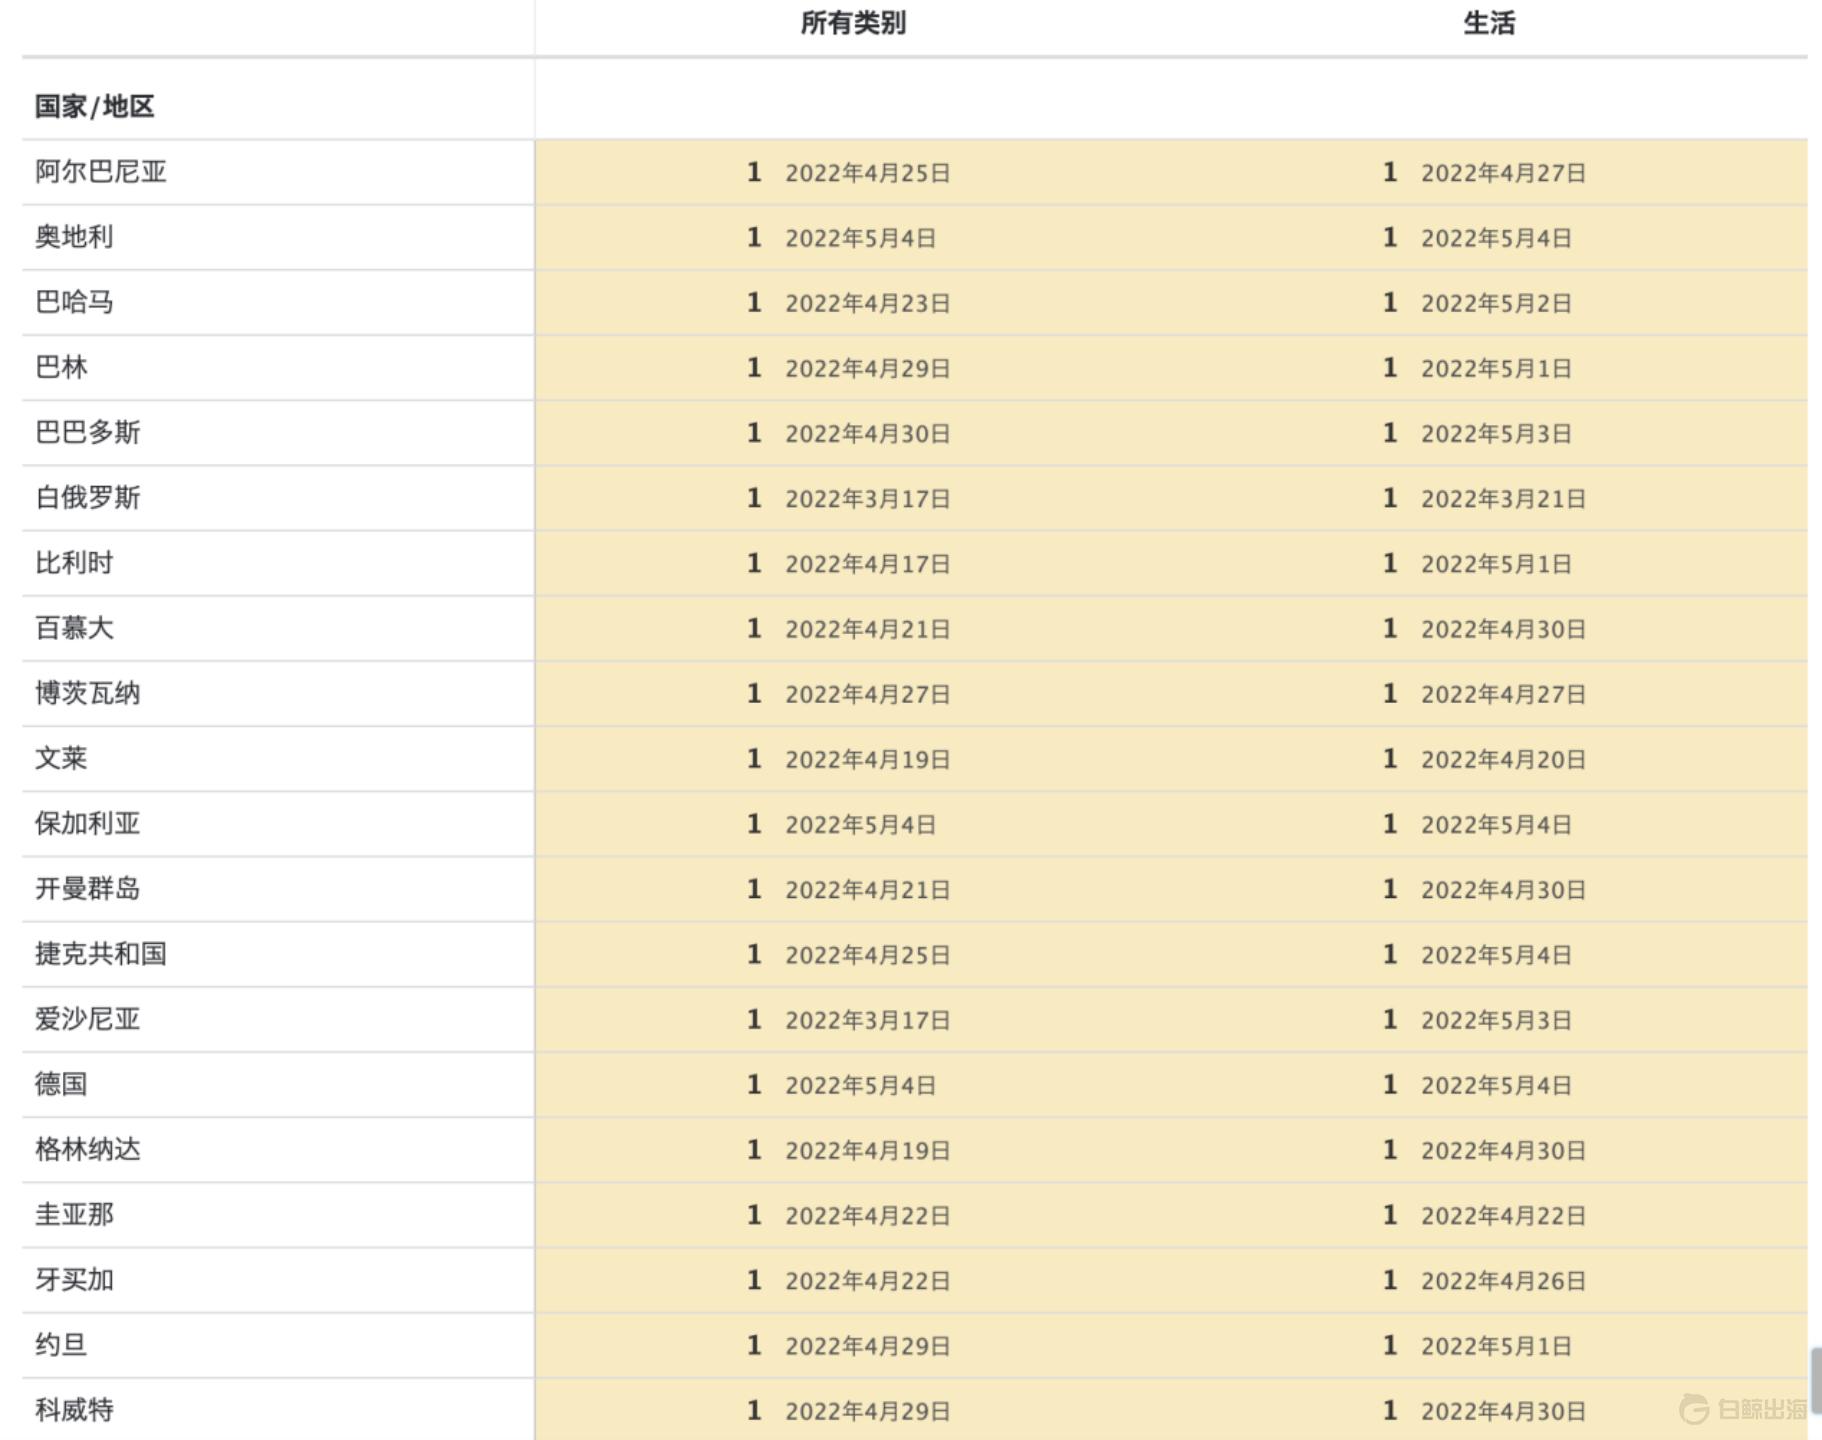Select the 生活 column header
The height and width of the screenshot is (1440, 1822).
pos(1487,25)
